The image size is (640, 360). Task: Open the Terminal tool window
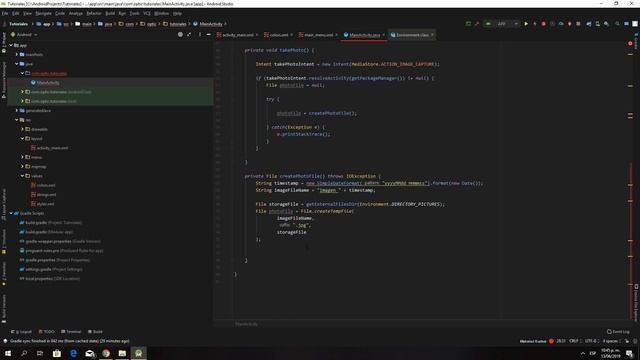point(71,331)
